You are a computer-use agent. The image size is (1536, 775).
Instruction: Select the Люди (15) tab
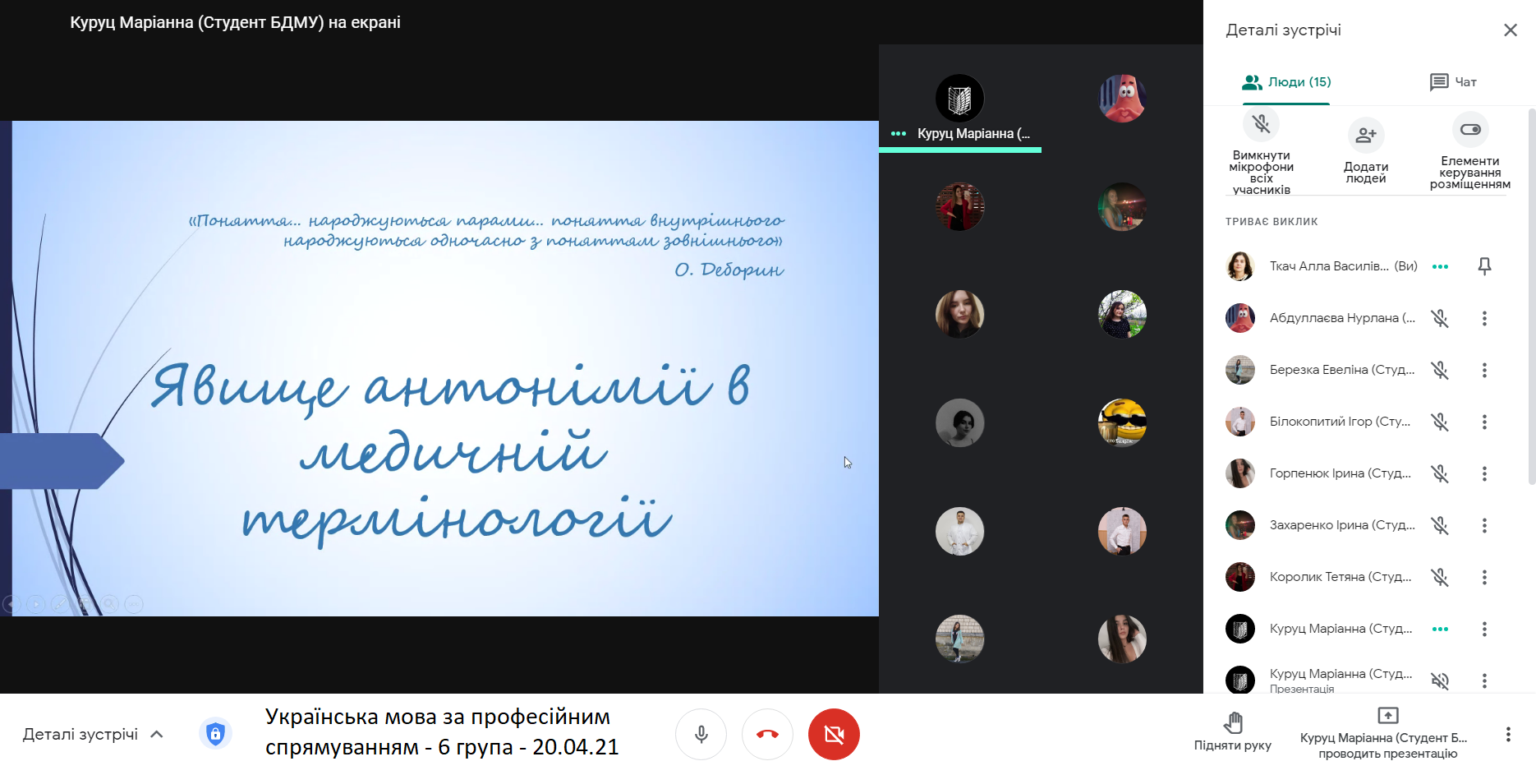[x=1286, y=82]
